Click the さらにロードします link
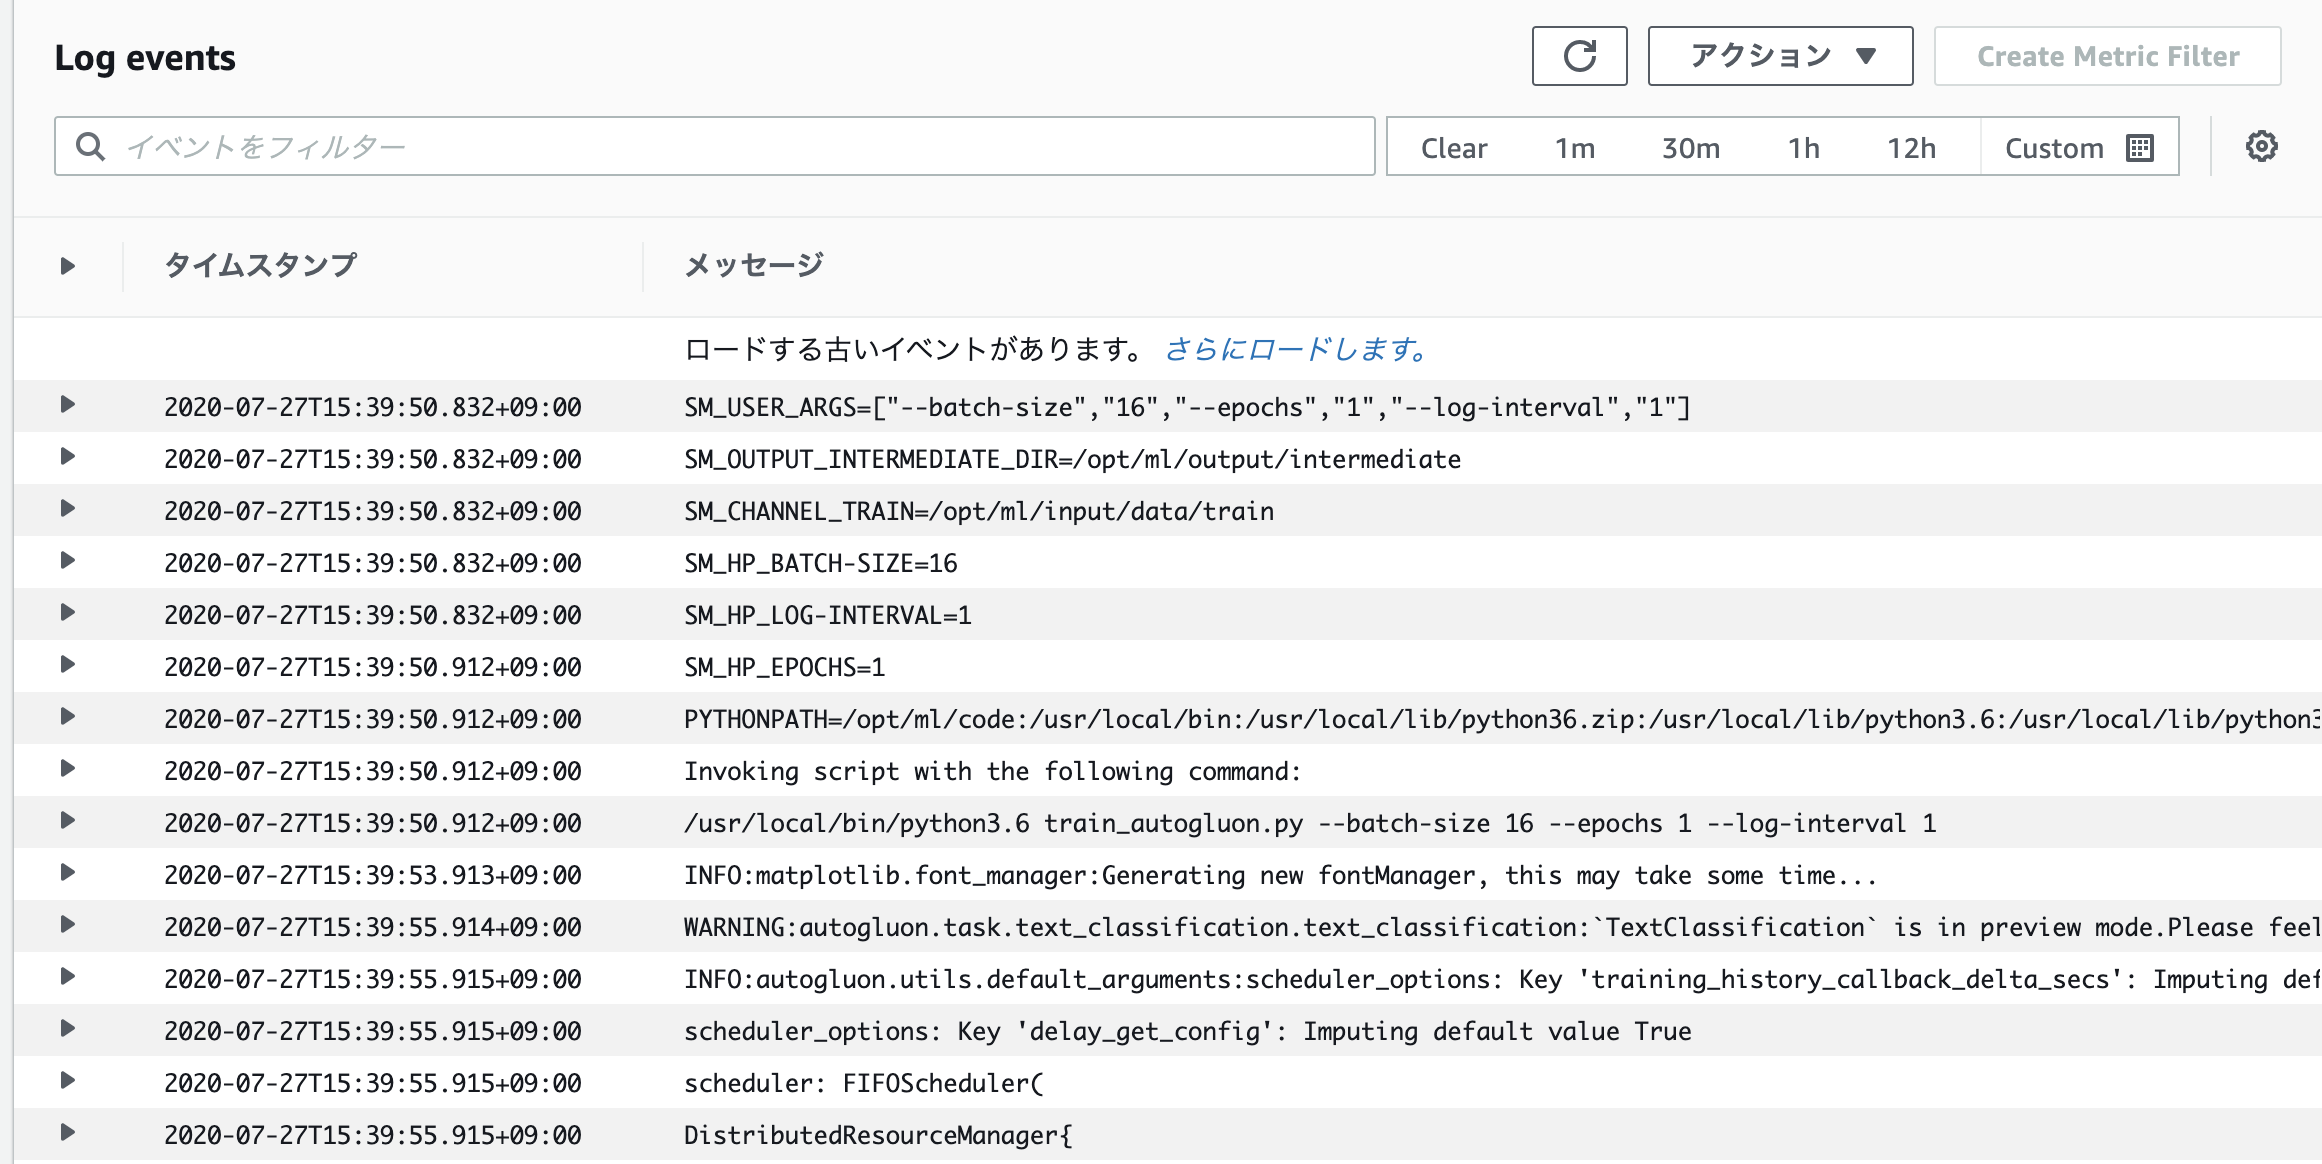This screenshot has height=1164, width=2322. pyautogui.click(x=1296, y=349)
